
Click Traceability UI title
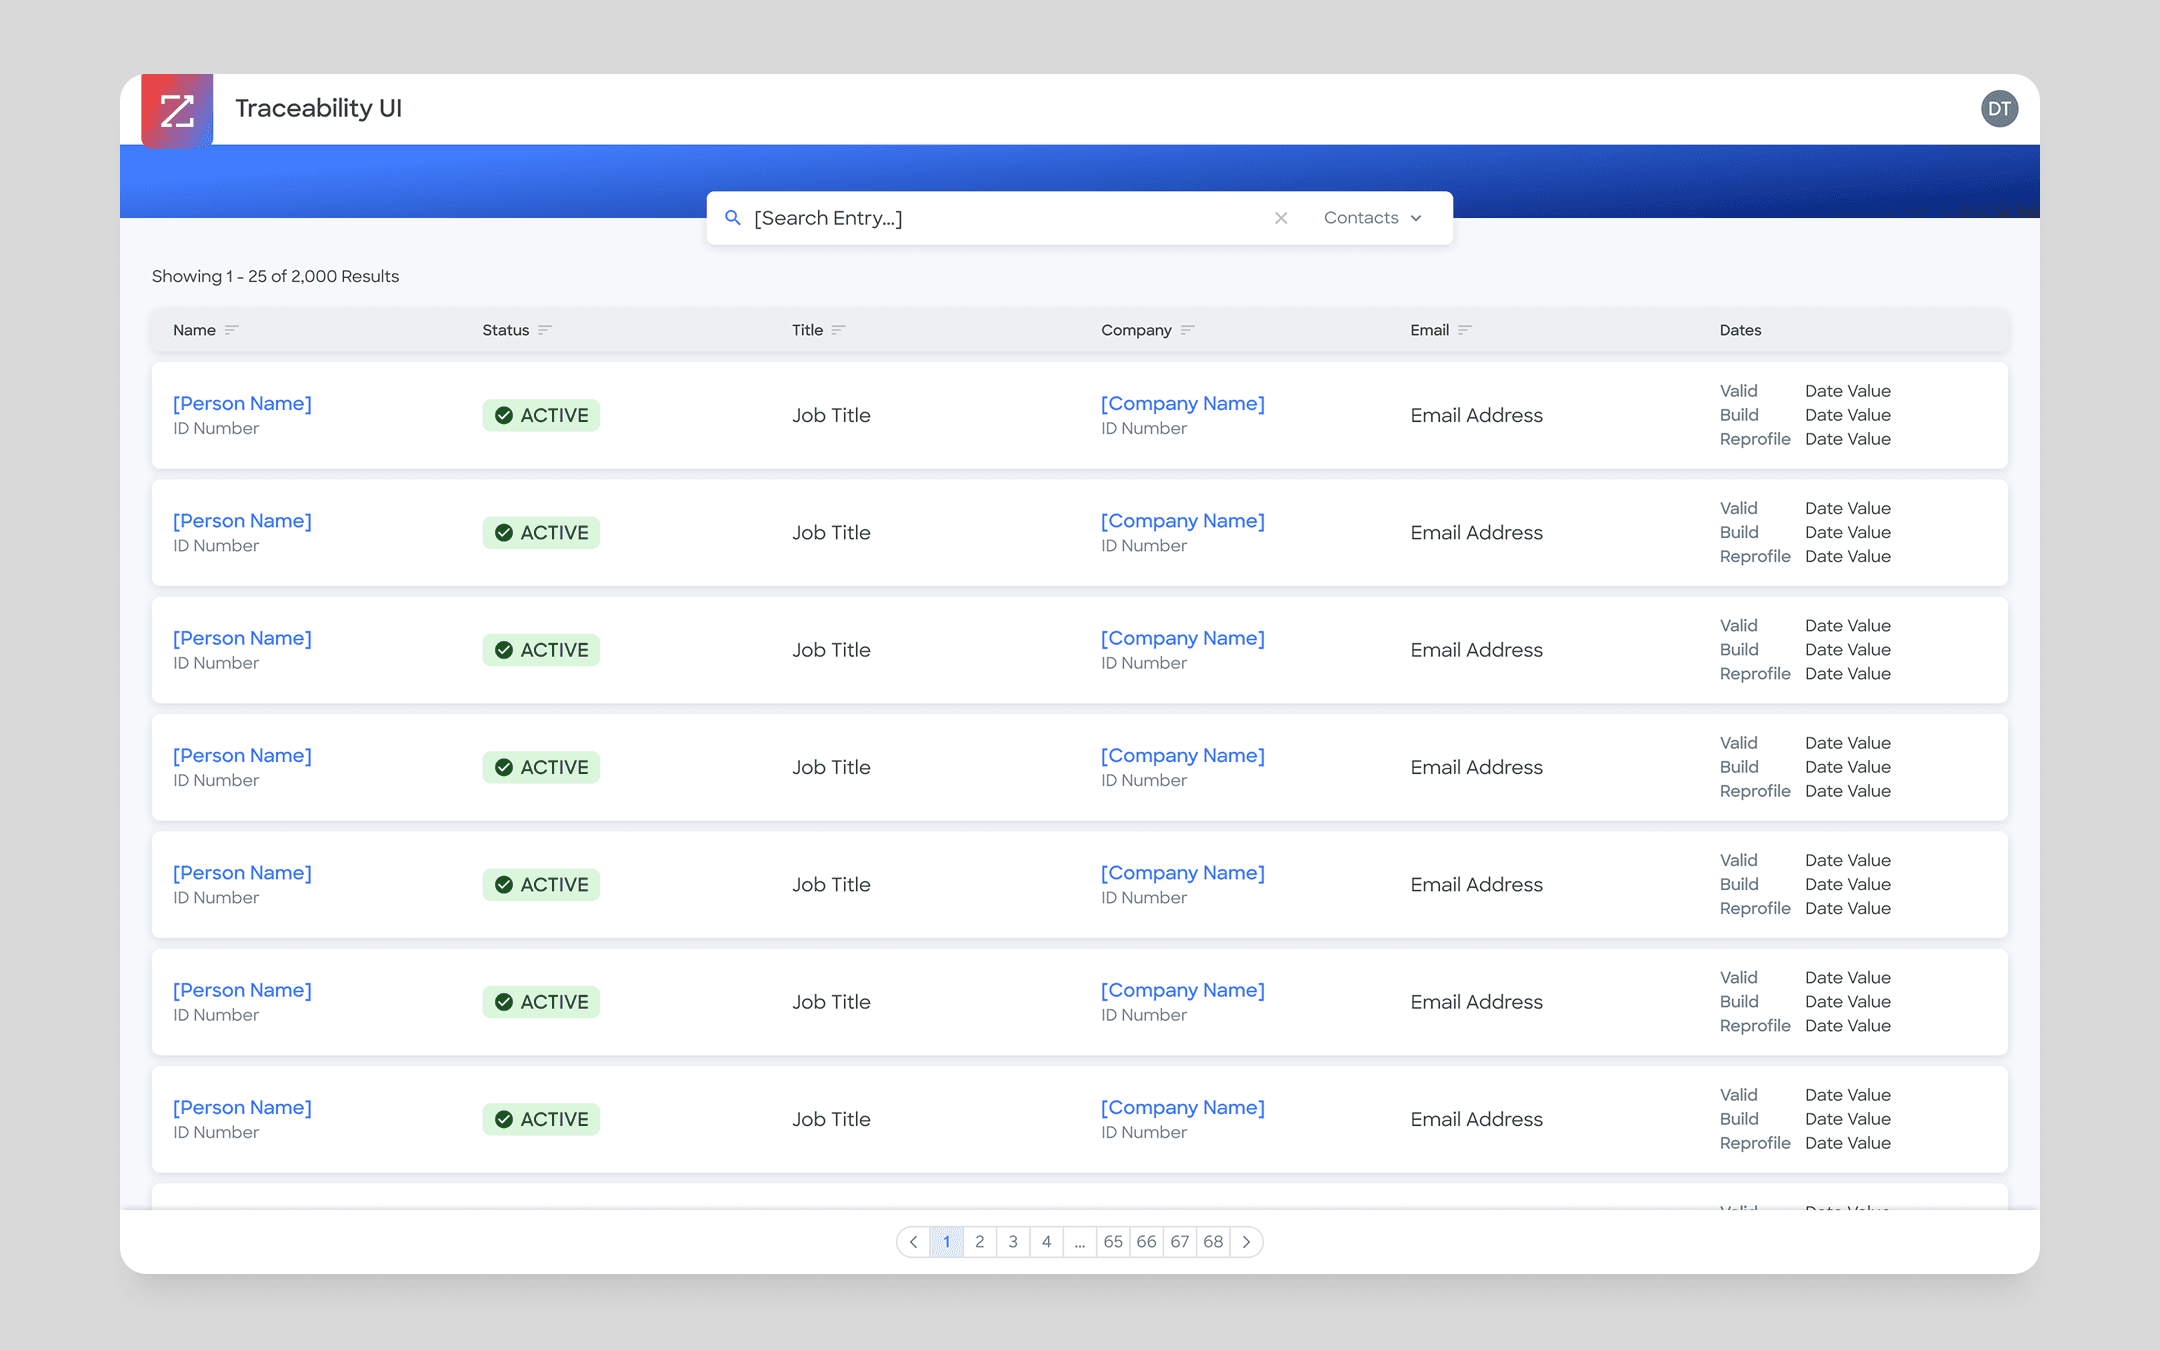(x=318, y=108)
